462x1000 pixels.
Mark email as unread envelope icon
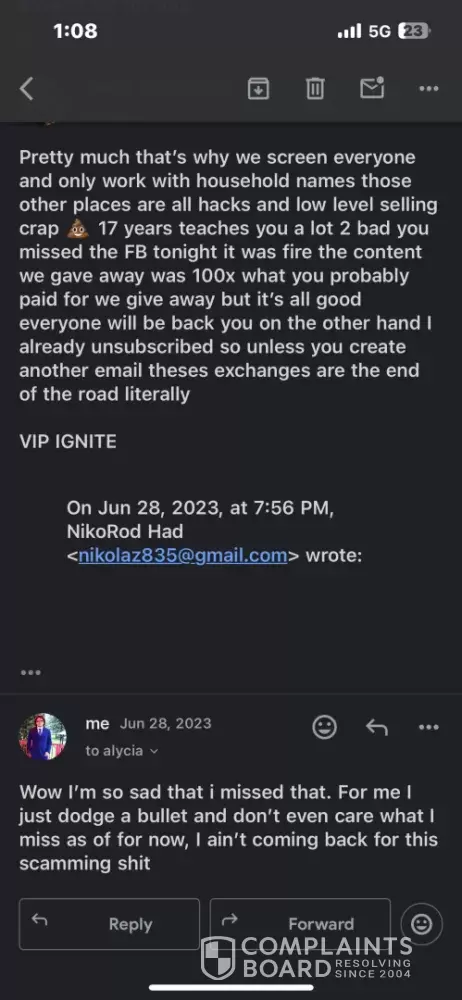(x=372, y=88)
